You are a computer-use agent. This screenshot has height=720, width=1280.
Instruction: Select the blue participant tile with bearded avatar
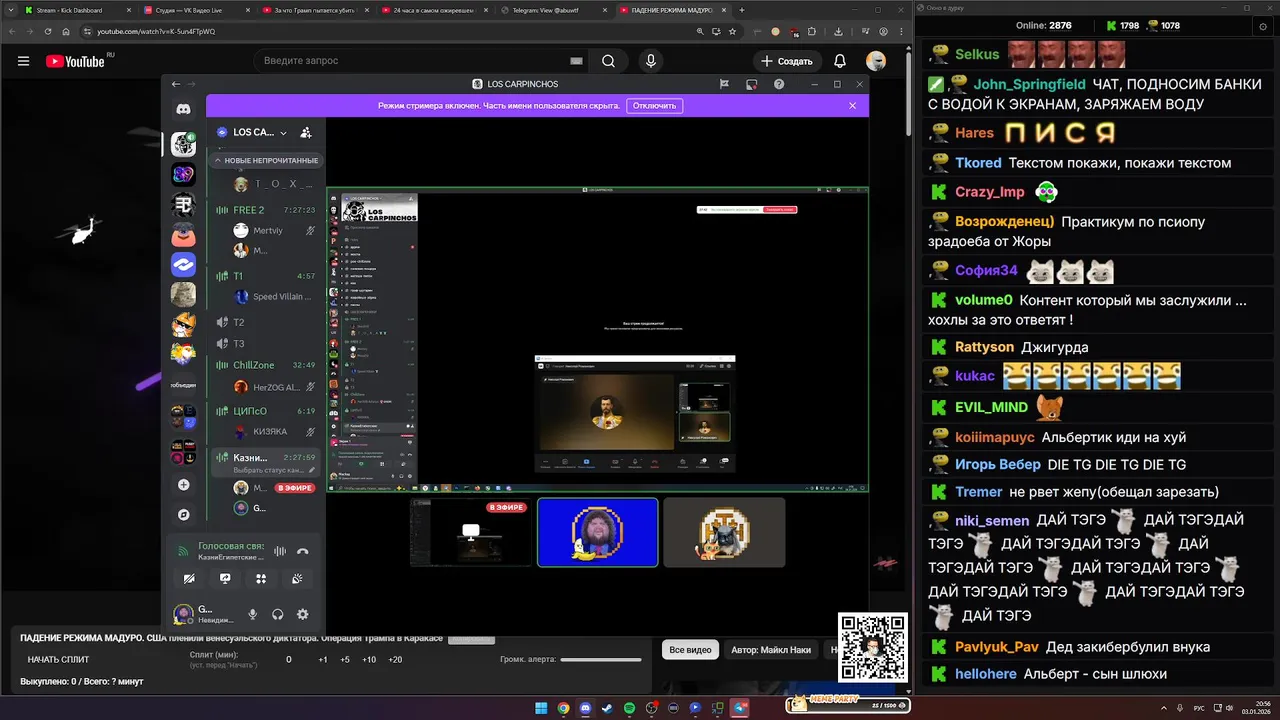(598, 532)
